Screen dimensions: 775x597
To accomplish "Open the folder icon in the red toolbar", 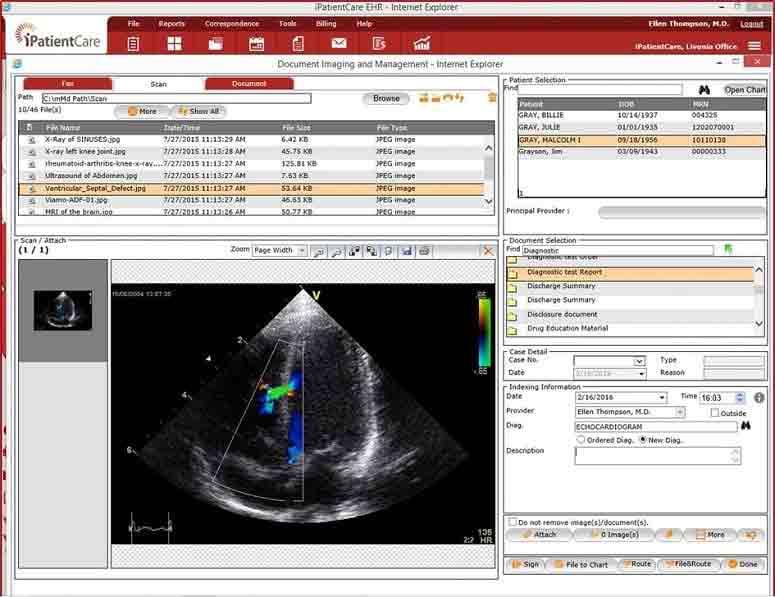I will (215, 44).
